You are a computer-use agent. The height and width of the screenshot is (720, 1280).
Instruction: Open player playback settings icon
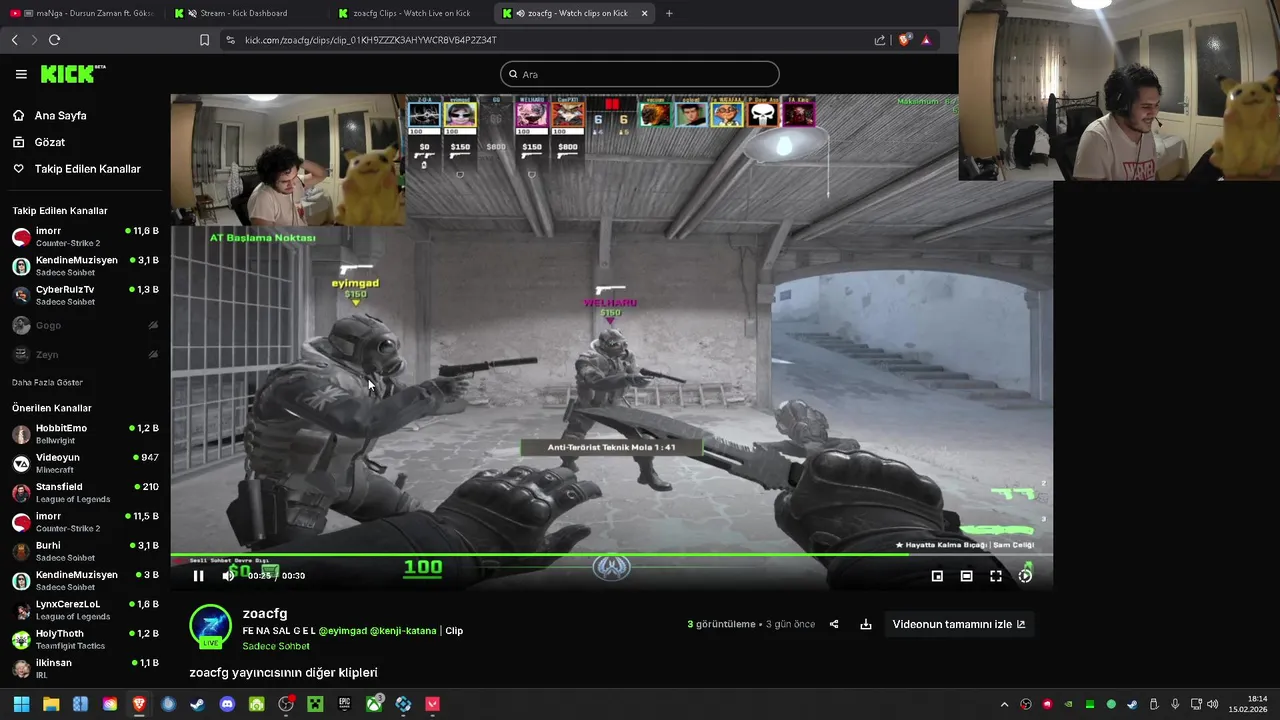(x=1025, y=576)
